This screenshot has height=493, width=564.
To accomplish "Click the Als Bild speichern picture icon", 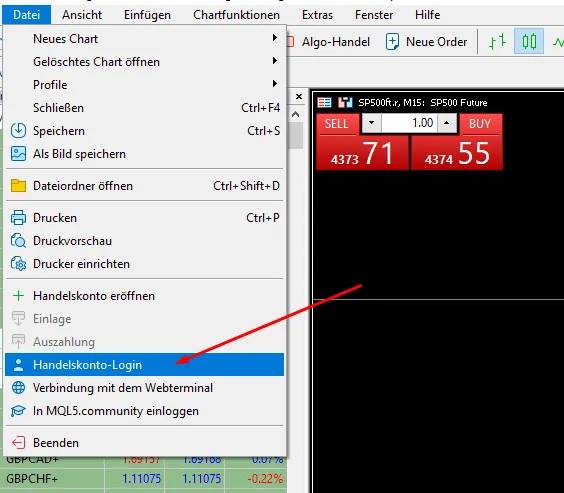I will 18,154.
